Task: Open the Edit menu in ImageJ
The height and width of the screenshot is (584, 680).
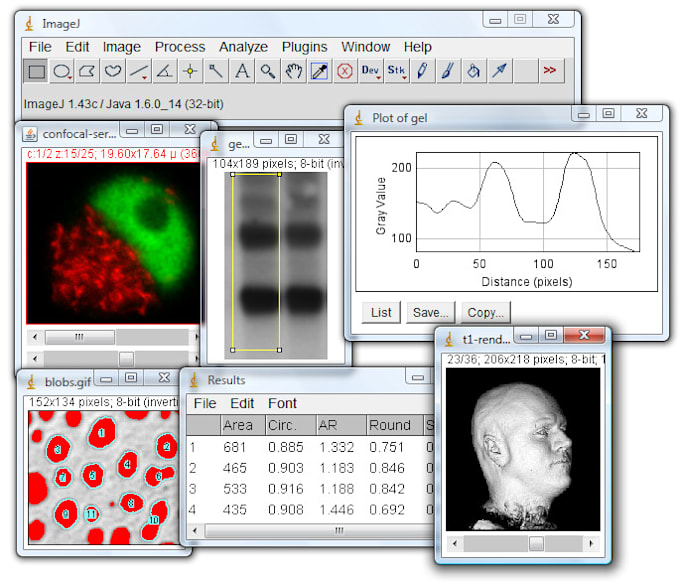Action: coord(77,47)
